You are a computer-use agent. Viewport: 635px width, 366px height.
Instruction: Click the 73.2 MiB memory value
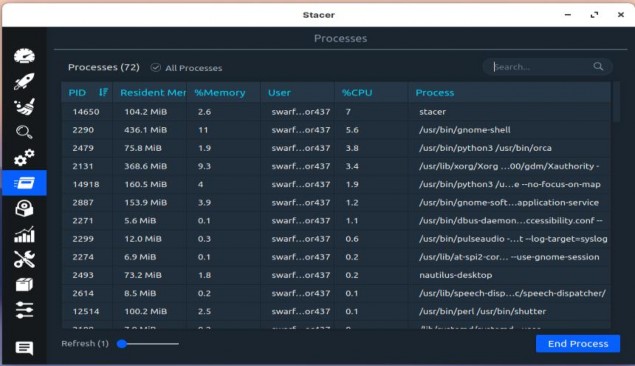point(143,275)
